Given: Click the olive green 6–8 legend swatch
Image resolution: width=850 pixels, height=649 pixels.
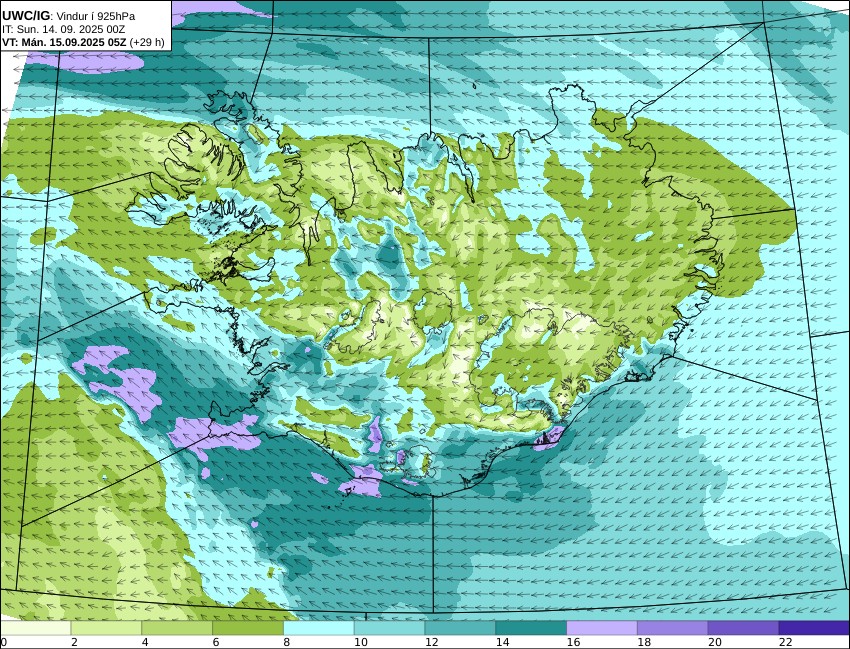Looking at the screenshot, I should coord(248,628).
